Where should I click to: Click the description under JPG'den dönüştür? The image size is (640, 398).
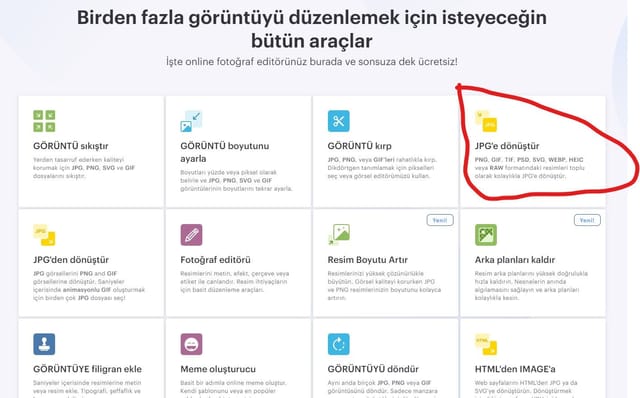tap(89, 286)
